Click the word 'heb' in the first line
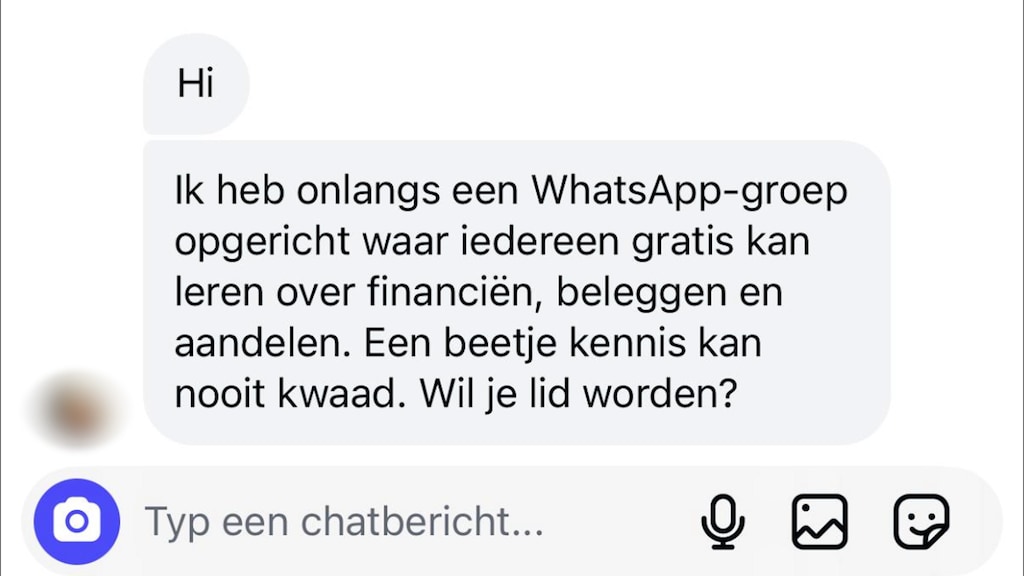Screen dimensions: 1024x576 (x=250, y=191)
